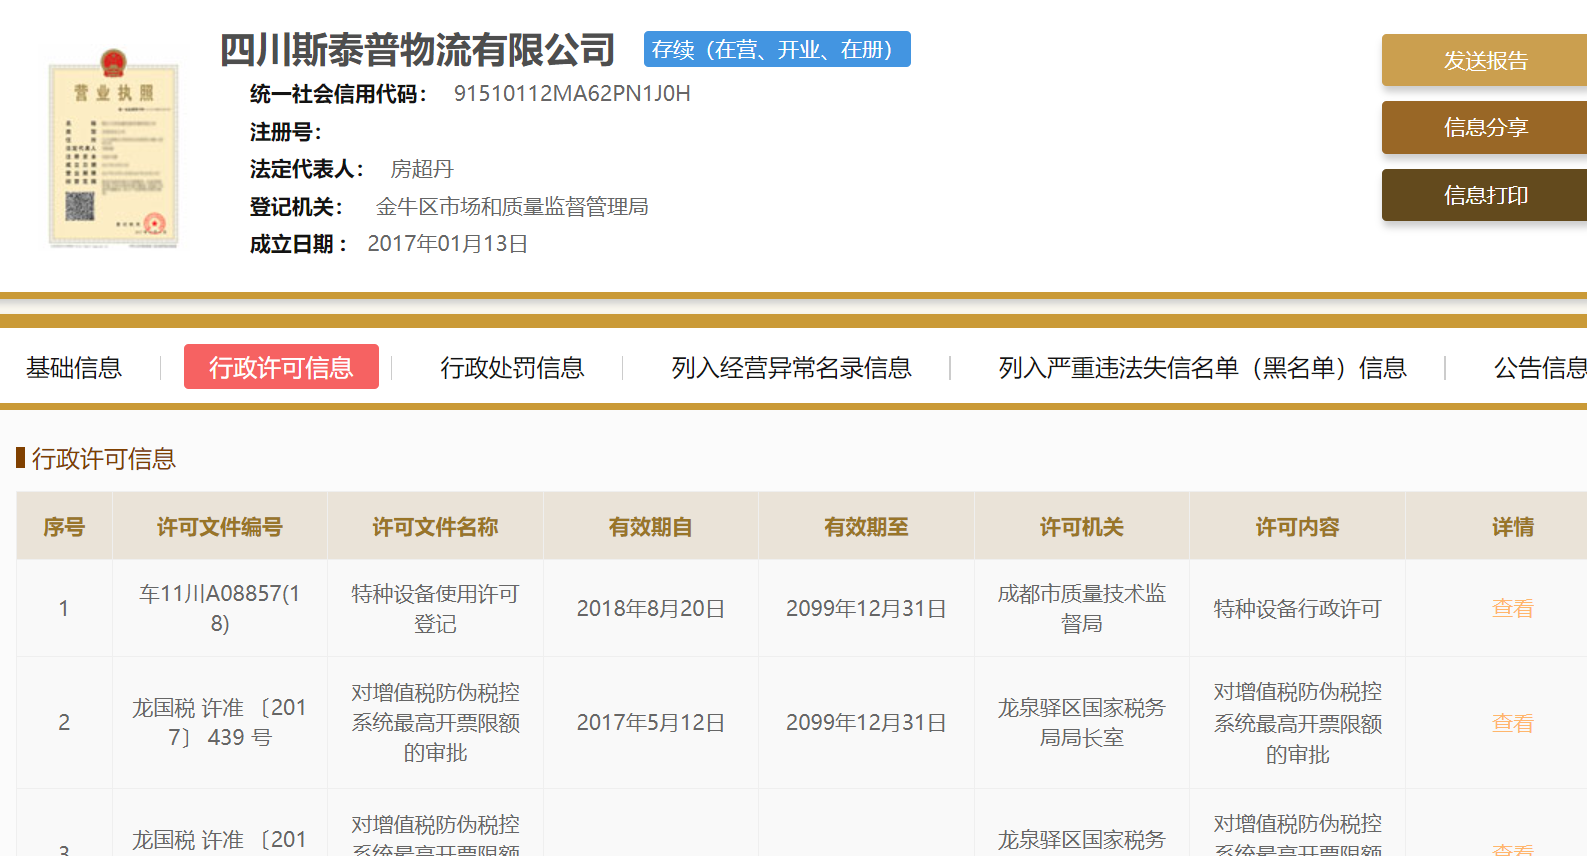Click the 有效期自 column header
Screen dimensions: 1587x856
point(651,527)
